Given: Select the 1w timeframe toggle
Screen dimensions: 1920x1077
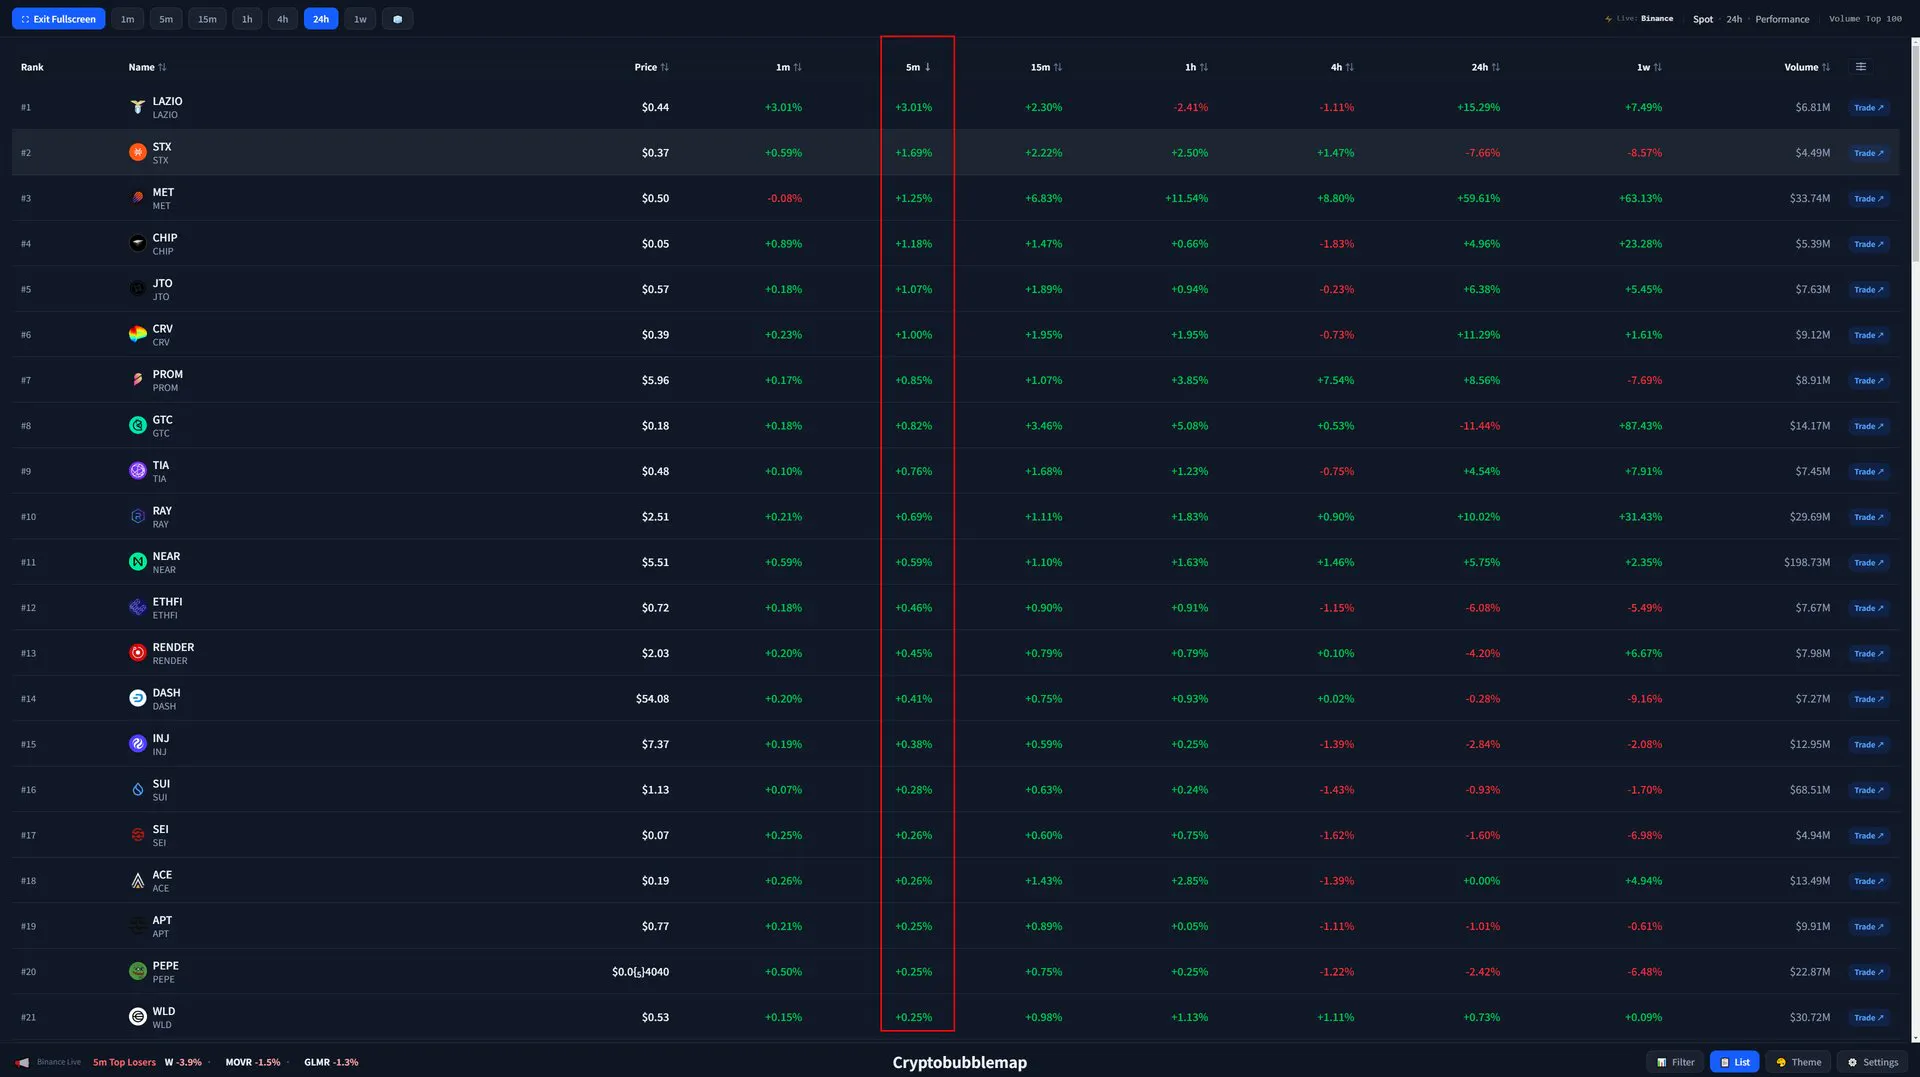Looking at the screenshot, I should click(x=360, y=19).
